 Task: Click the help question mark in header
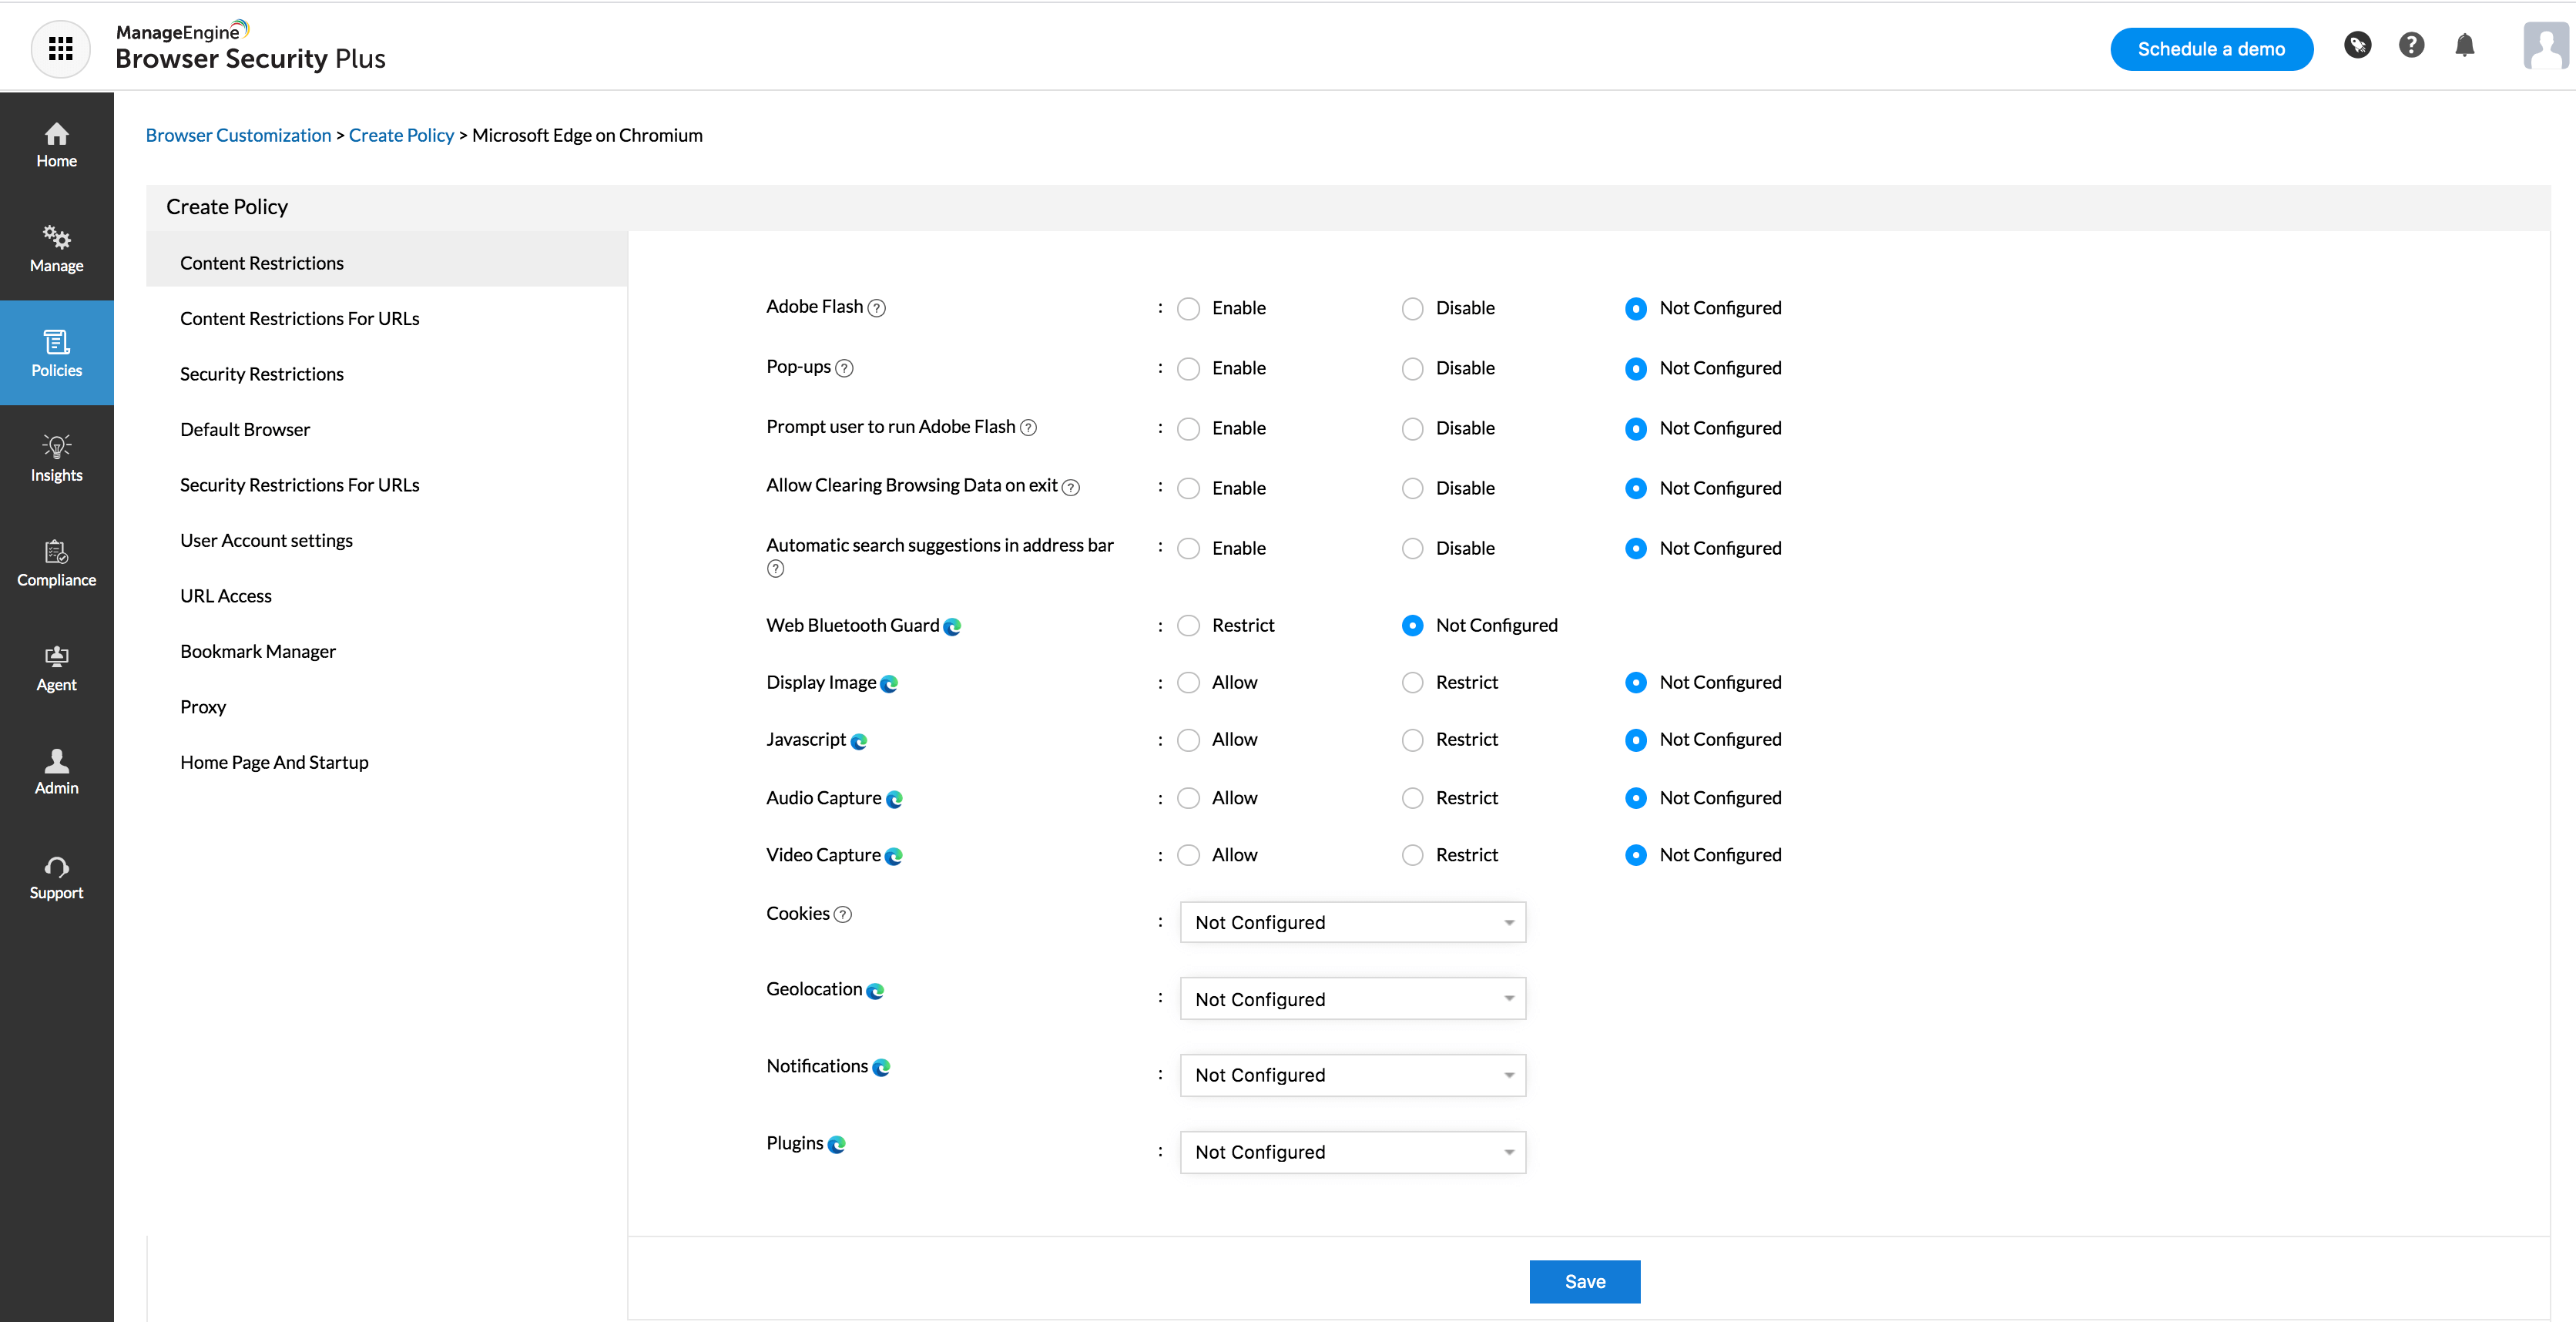pos(2411,46)
